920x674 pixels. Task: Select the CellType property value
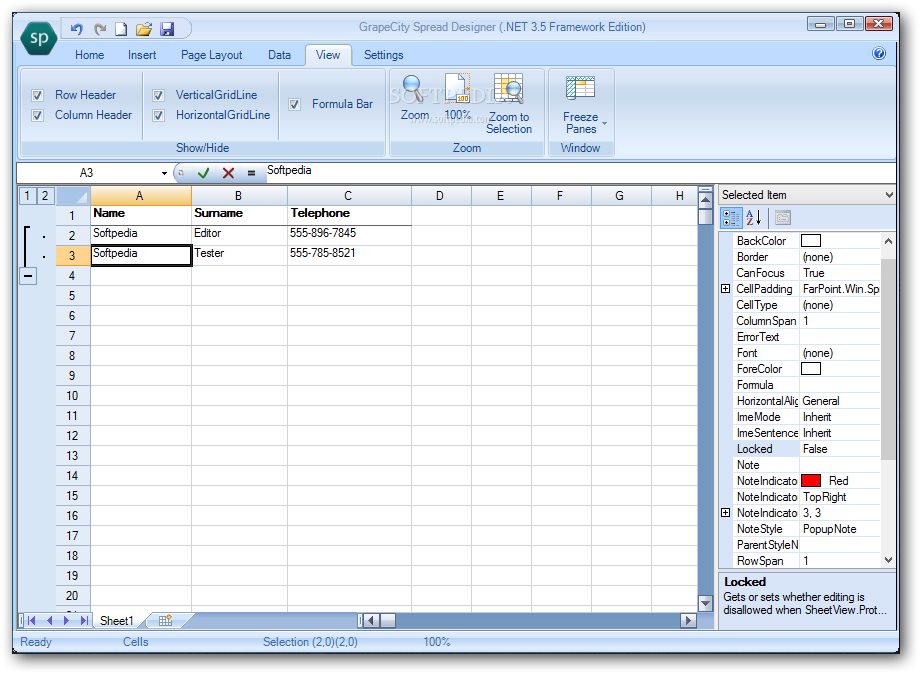(840, 305)
